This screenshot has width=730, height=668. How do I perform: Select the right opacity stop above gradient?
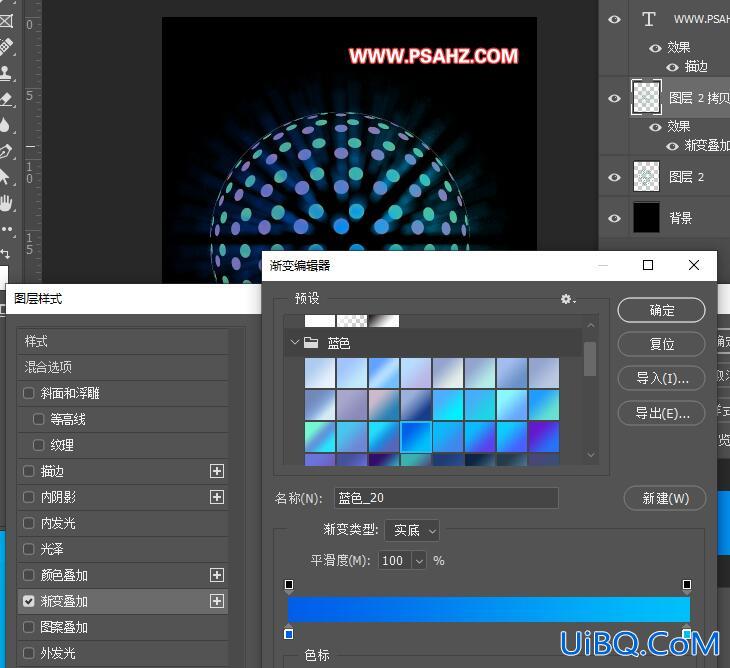pyautogui.click(x=687, y=585)
